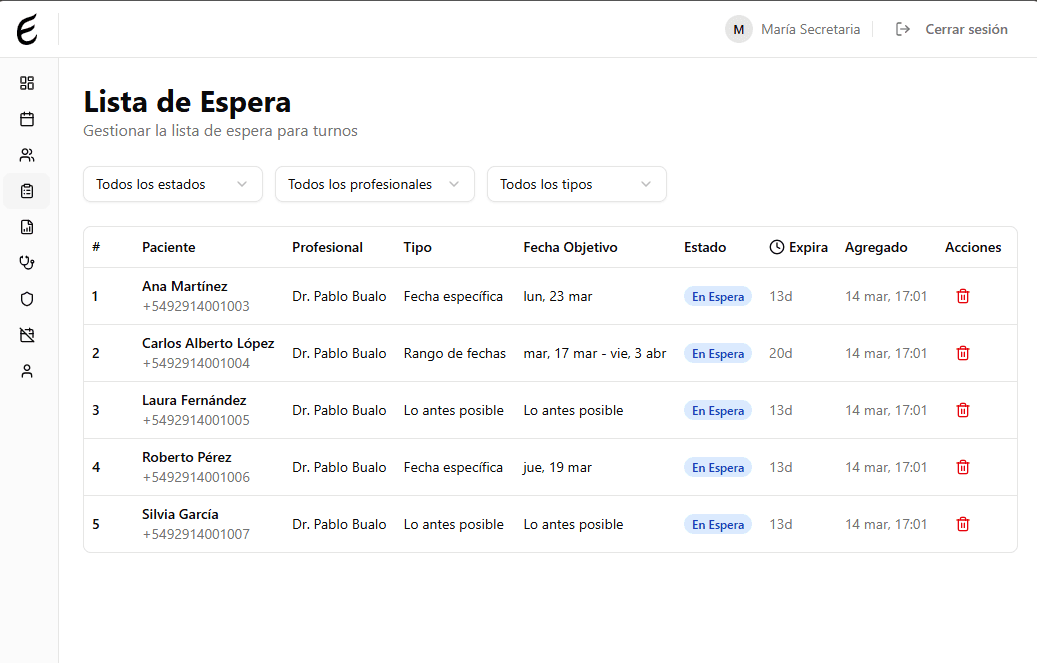This screenshot has height=663, width=1037.
Task: Sort the table by Fecha Objetivo column
Action: (x=570, y=247)
